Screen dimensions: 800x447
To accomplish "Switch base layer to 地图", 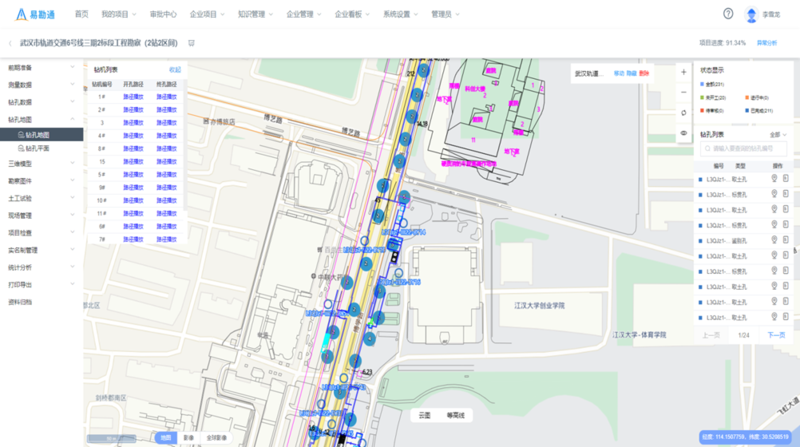I will (166, 437).
